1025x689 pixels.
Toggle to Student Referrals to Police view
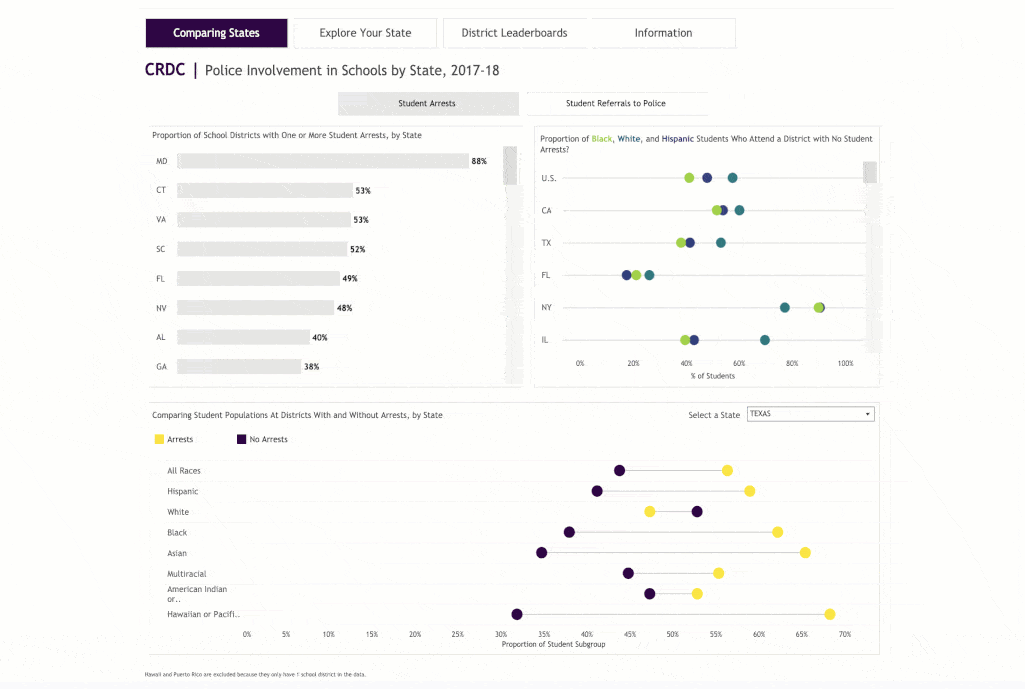pyautogui.click(x=616, y=103)
